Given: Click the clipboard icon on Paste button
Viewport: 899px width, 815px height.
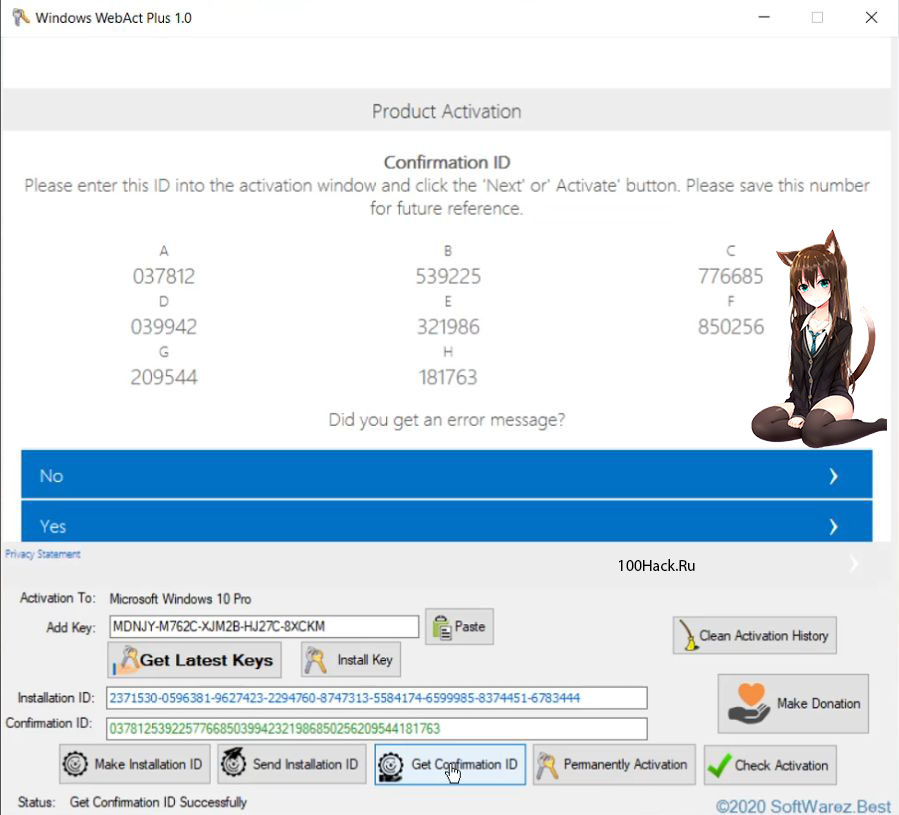Looking at the screenshot, I should coord(441,627).
